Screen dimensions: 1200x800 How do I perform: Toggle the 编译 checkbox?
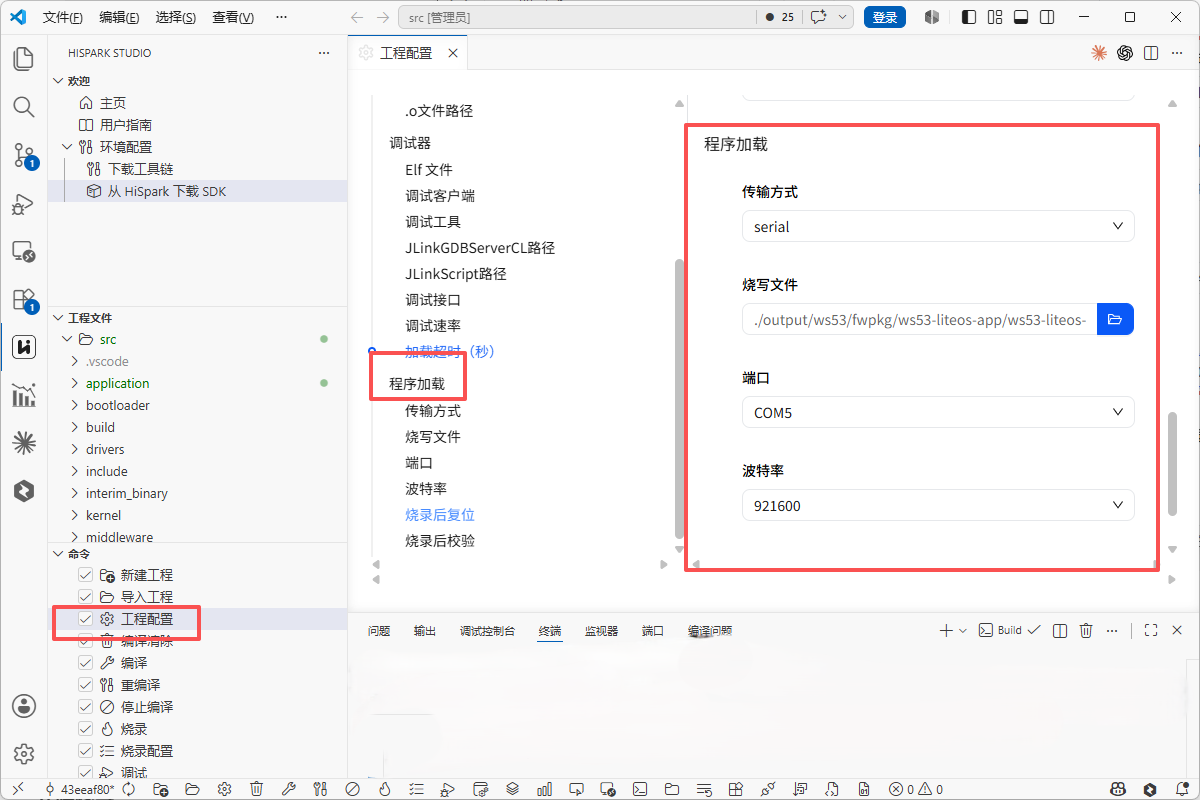point(86,663)
